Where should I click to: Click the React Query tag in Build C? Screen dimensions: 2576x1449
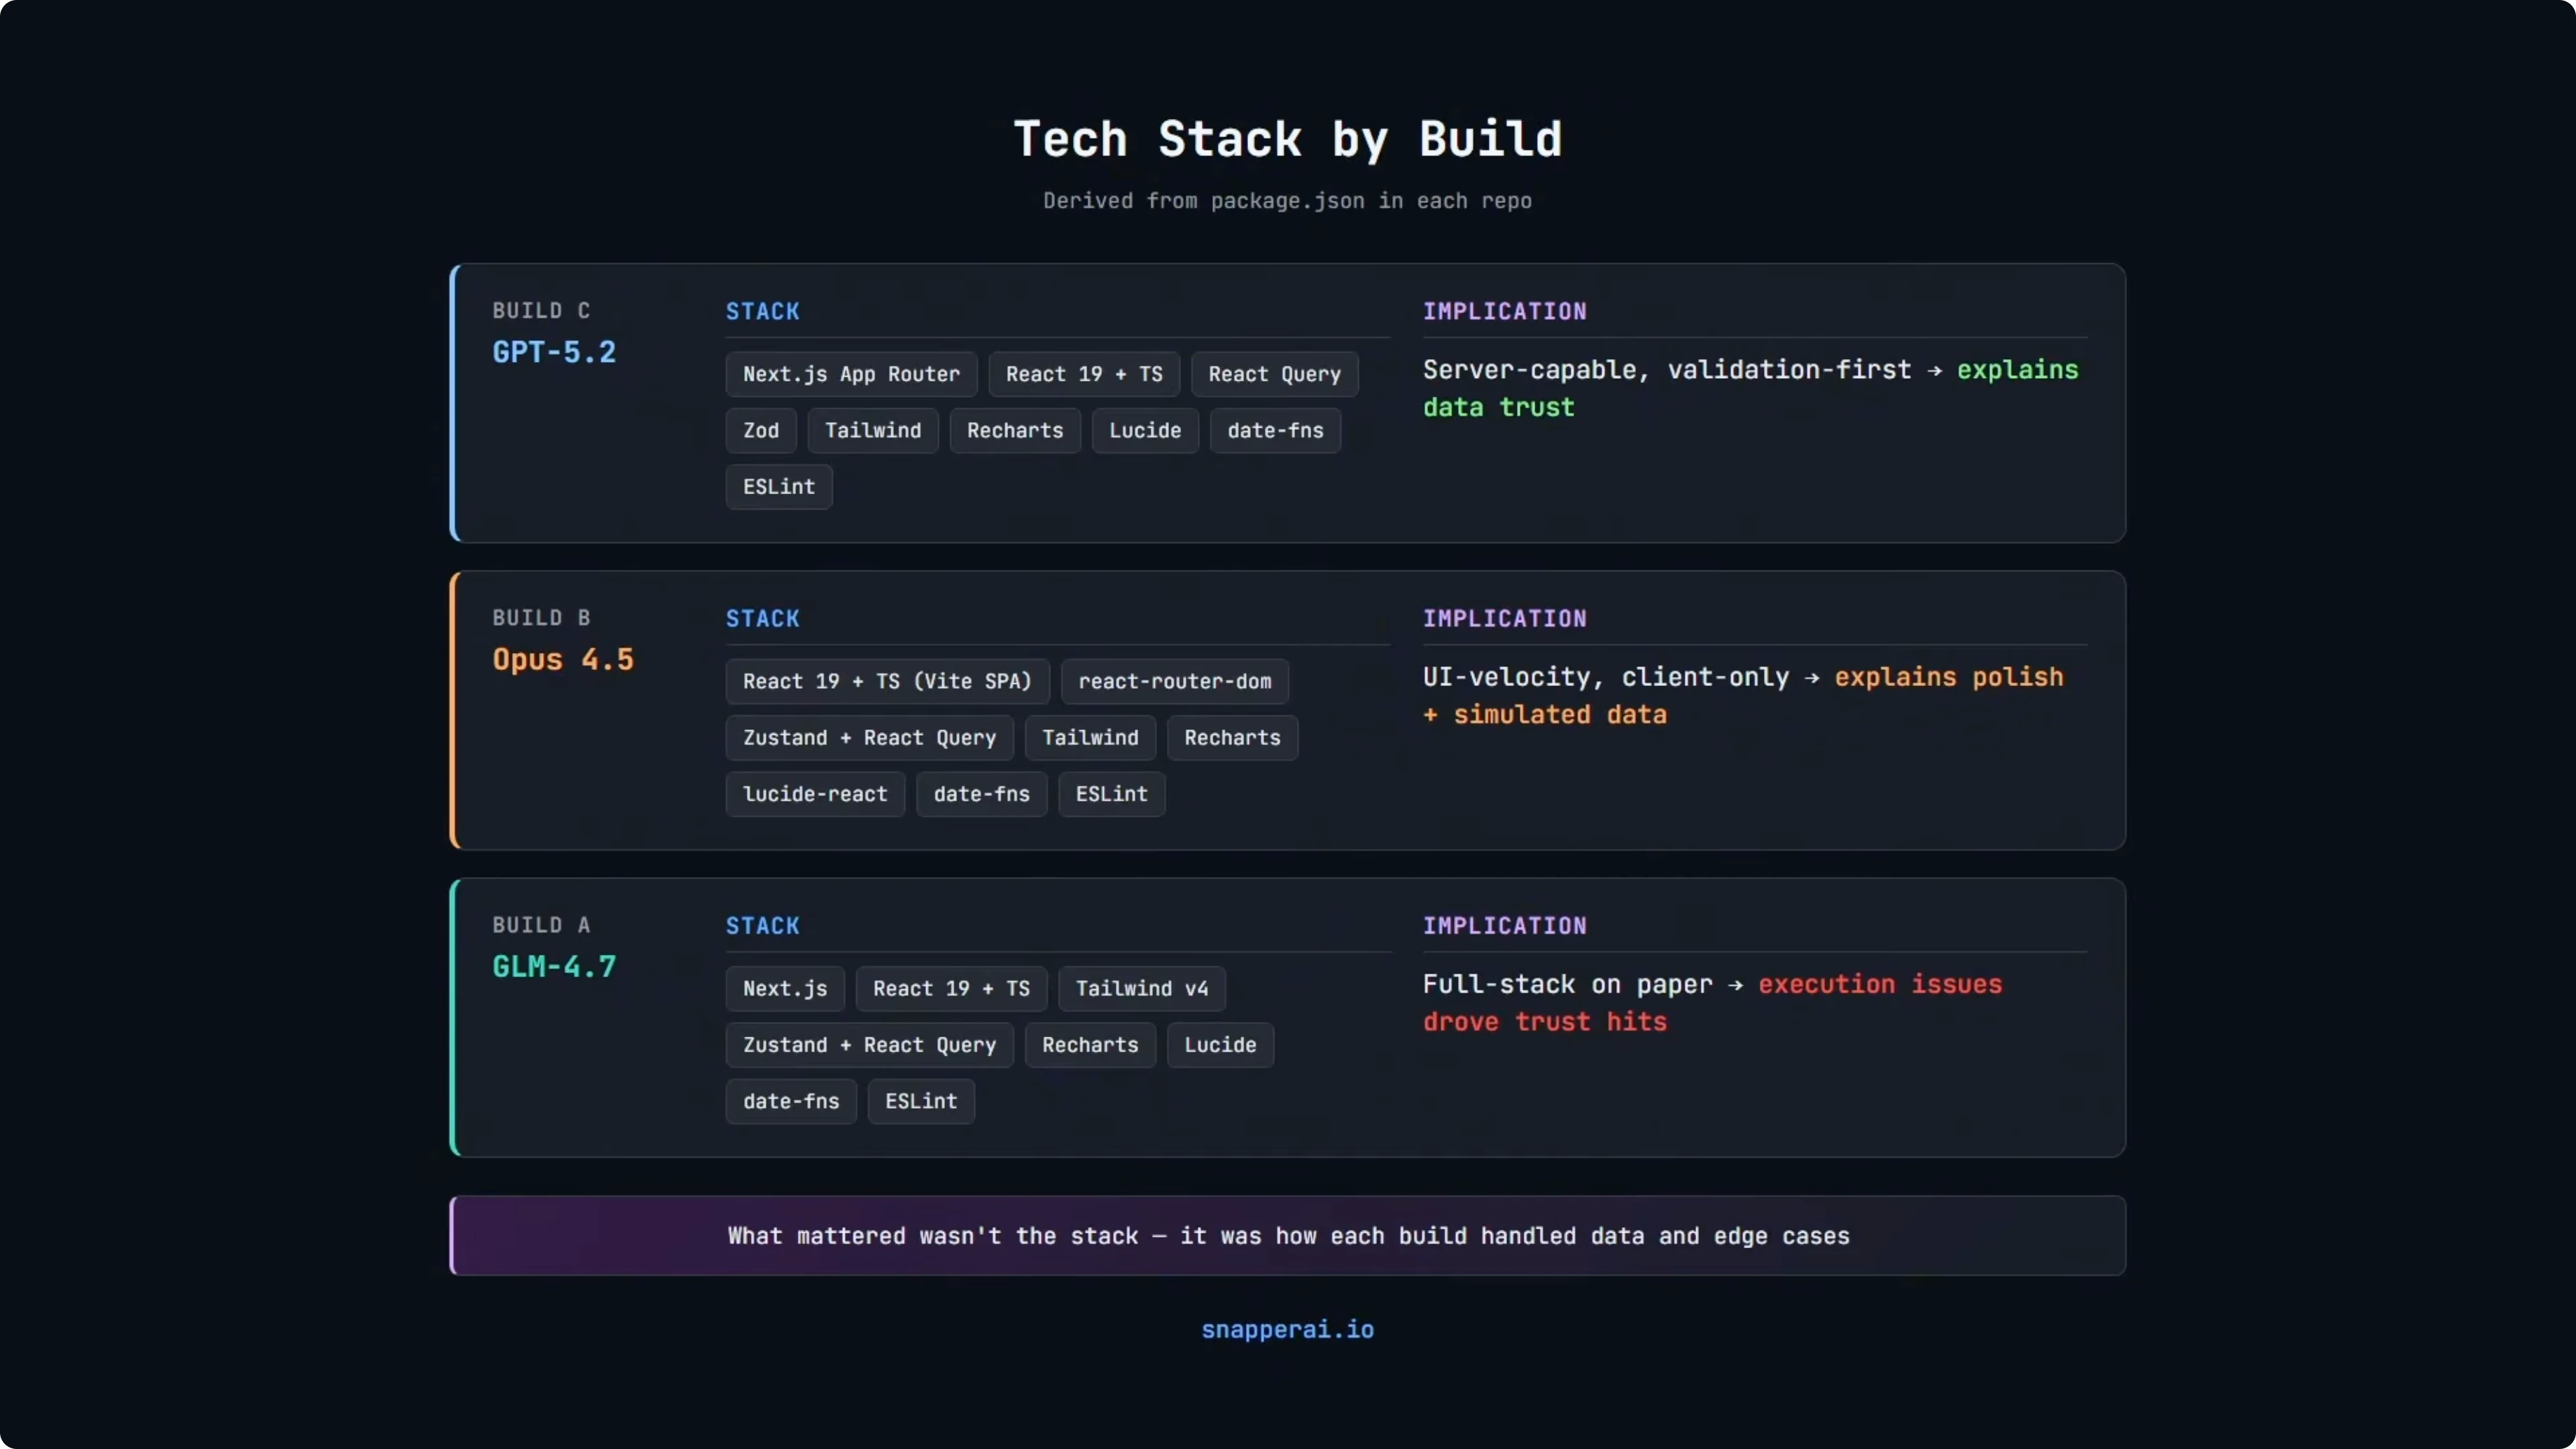(x=1274, y=374)
